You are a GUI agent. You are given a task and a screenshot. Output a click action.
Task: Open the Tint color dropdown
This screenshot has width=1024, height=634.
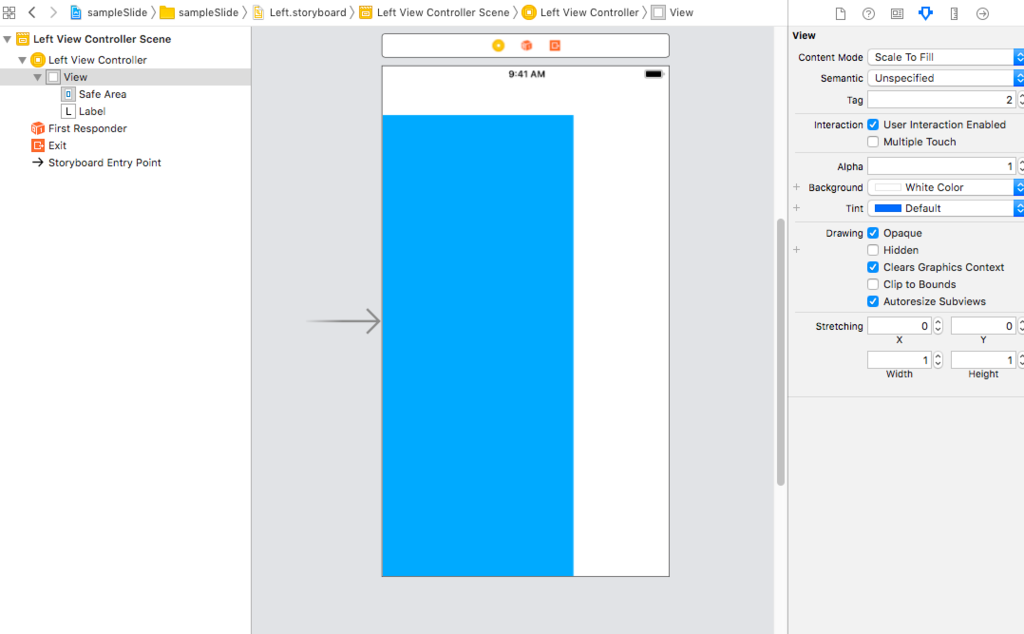pyautogui.click(x=945, y=208)
